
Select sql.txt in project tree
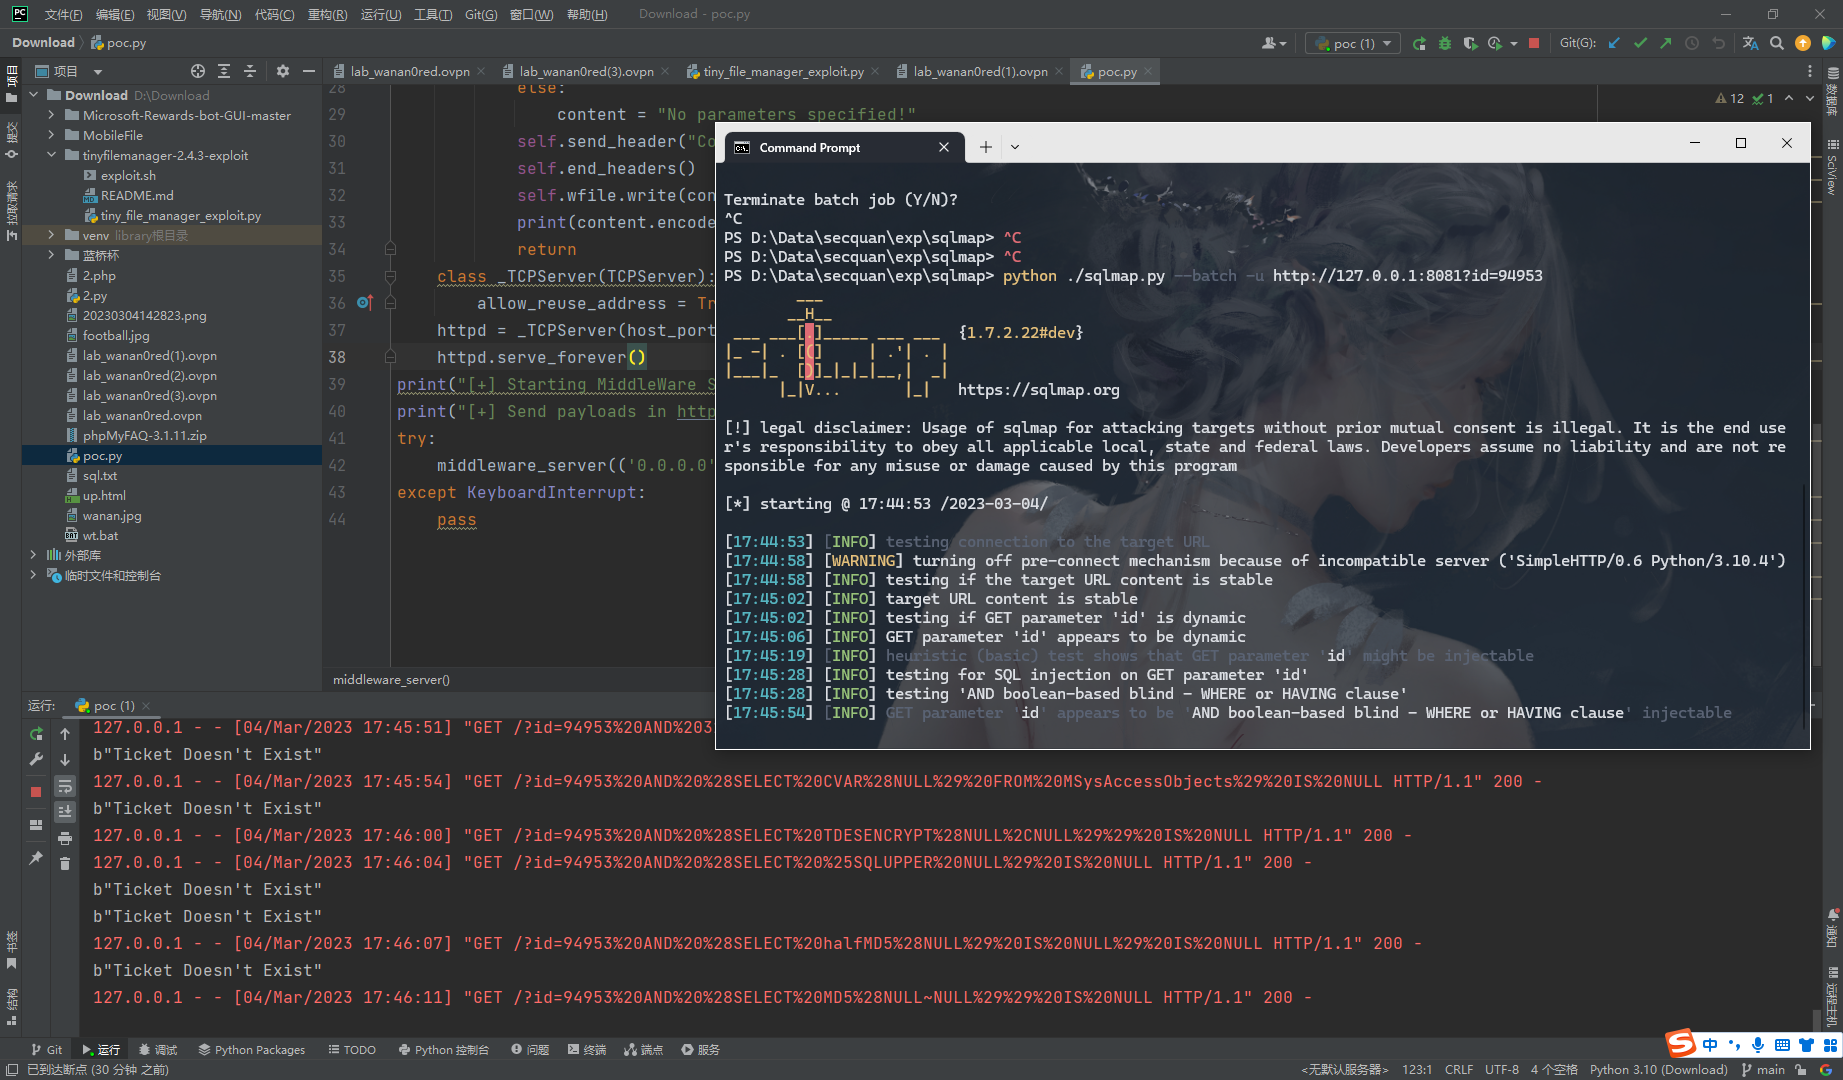click(172, 475)
